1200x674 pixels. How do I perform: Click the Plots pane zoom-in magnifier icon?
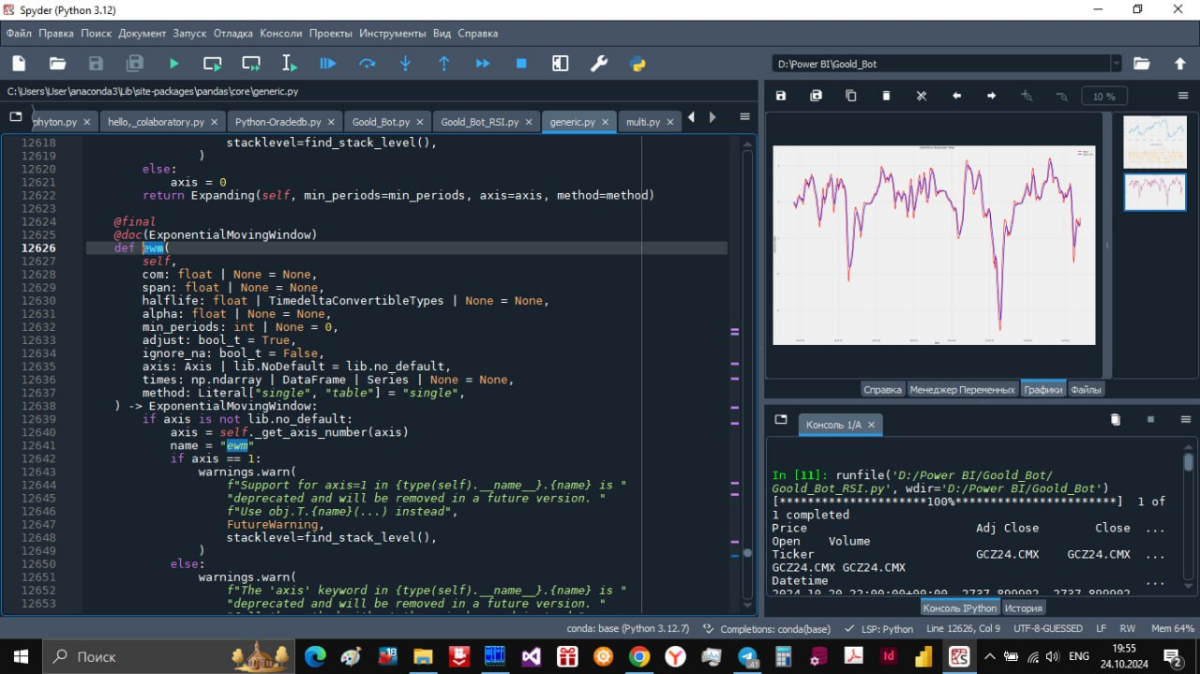(1026, 96)
